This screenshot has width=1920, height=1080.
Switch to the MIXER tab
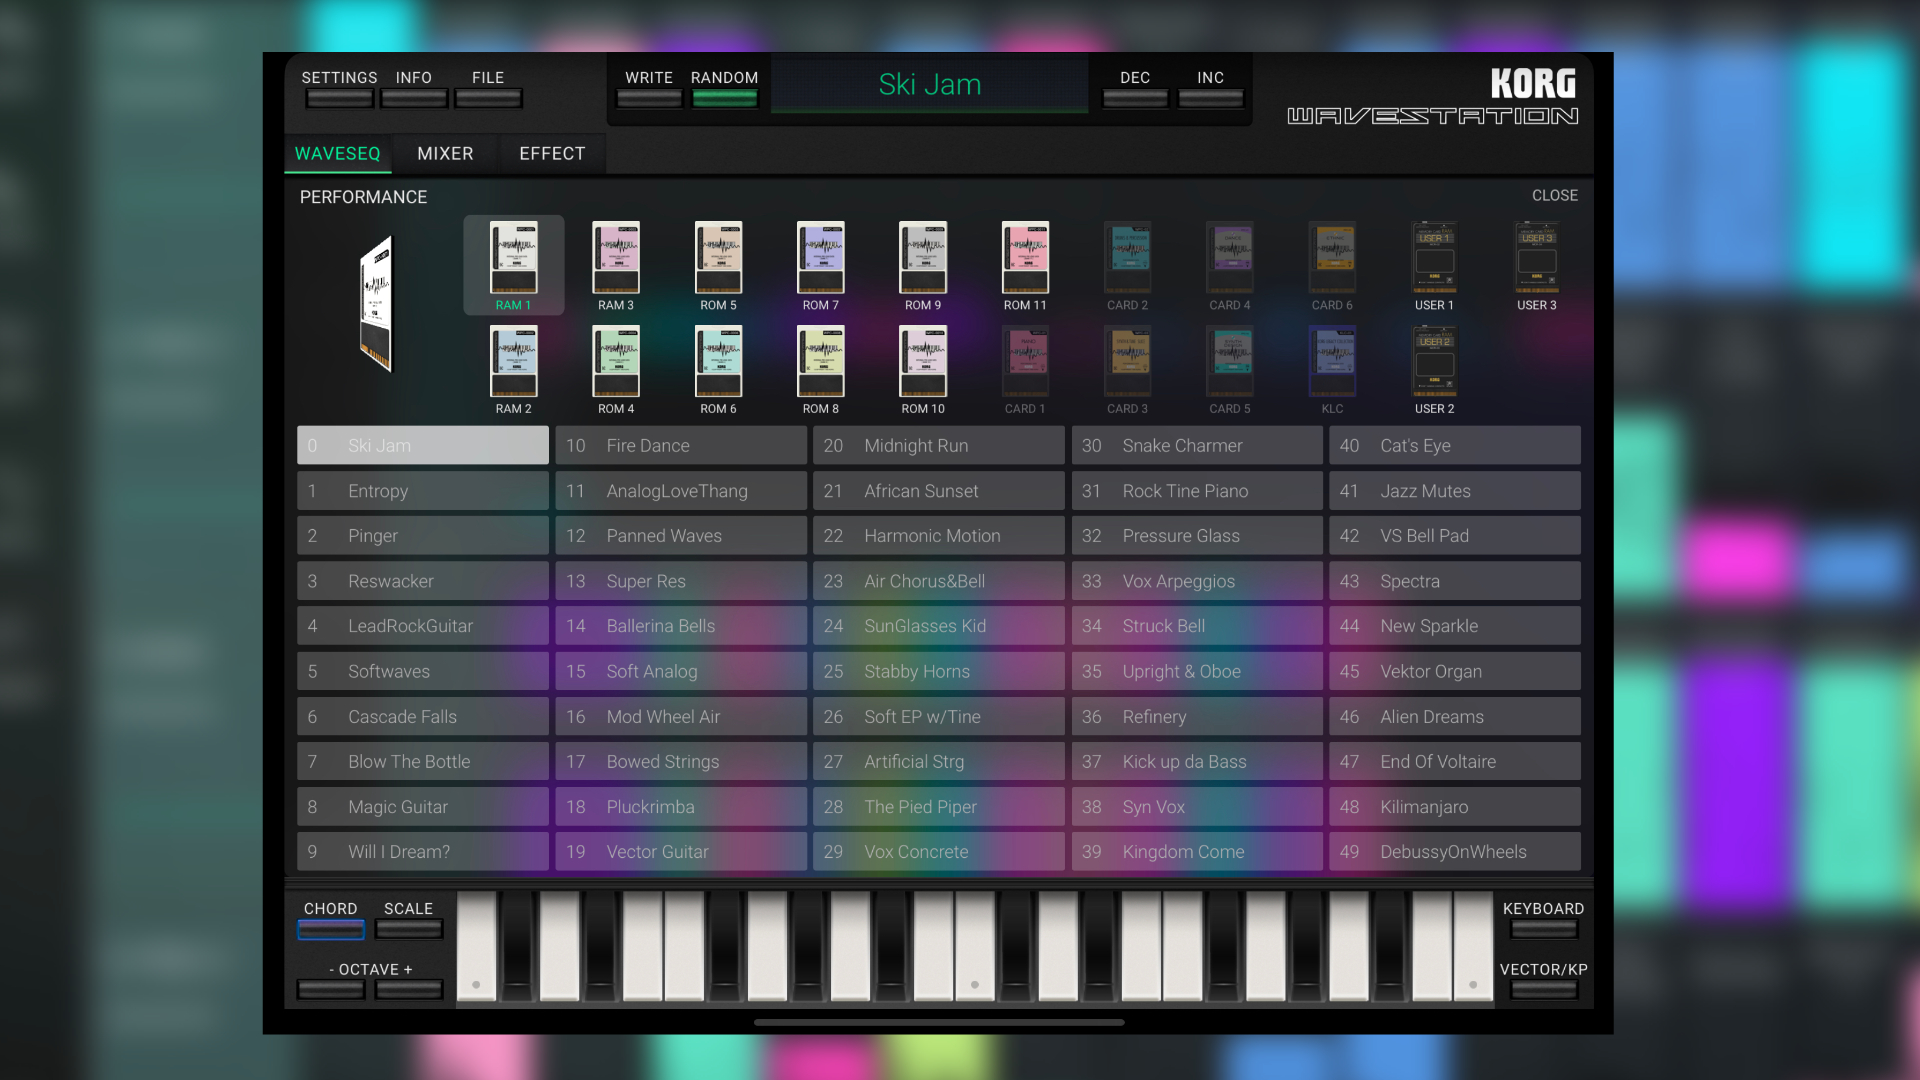tap(445, 154)
